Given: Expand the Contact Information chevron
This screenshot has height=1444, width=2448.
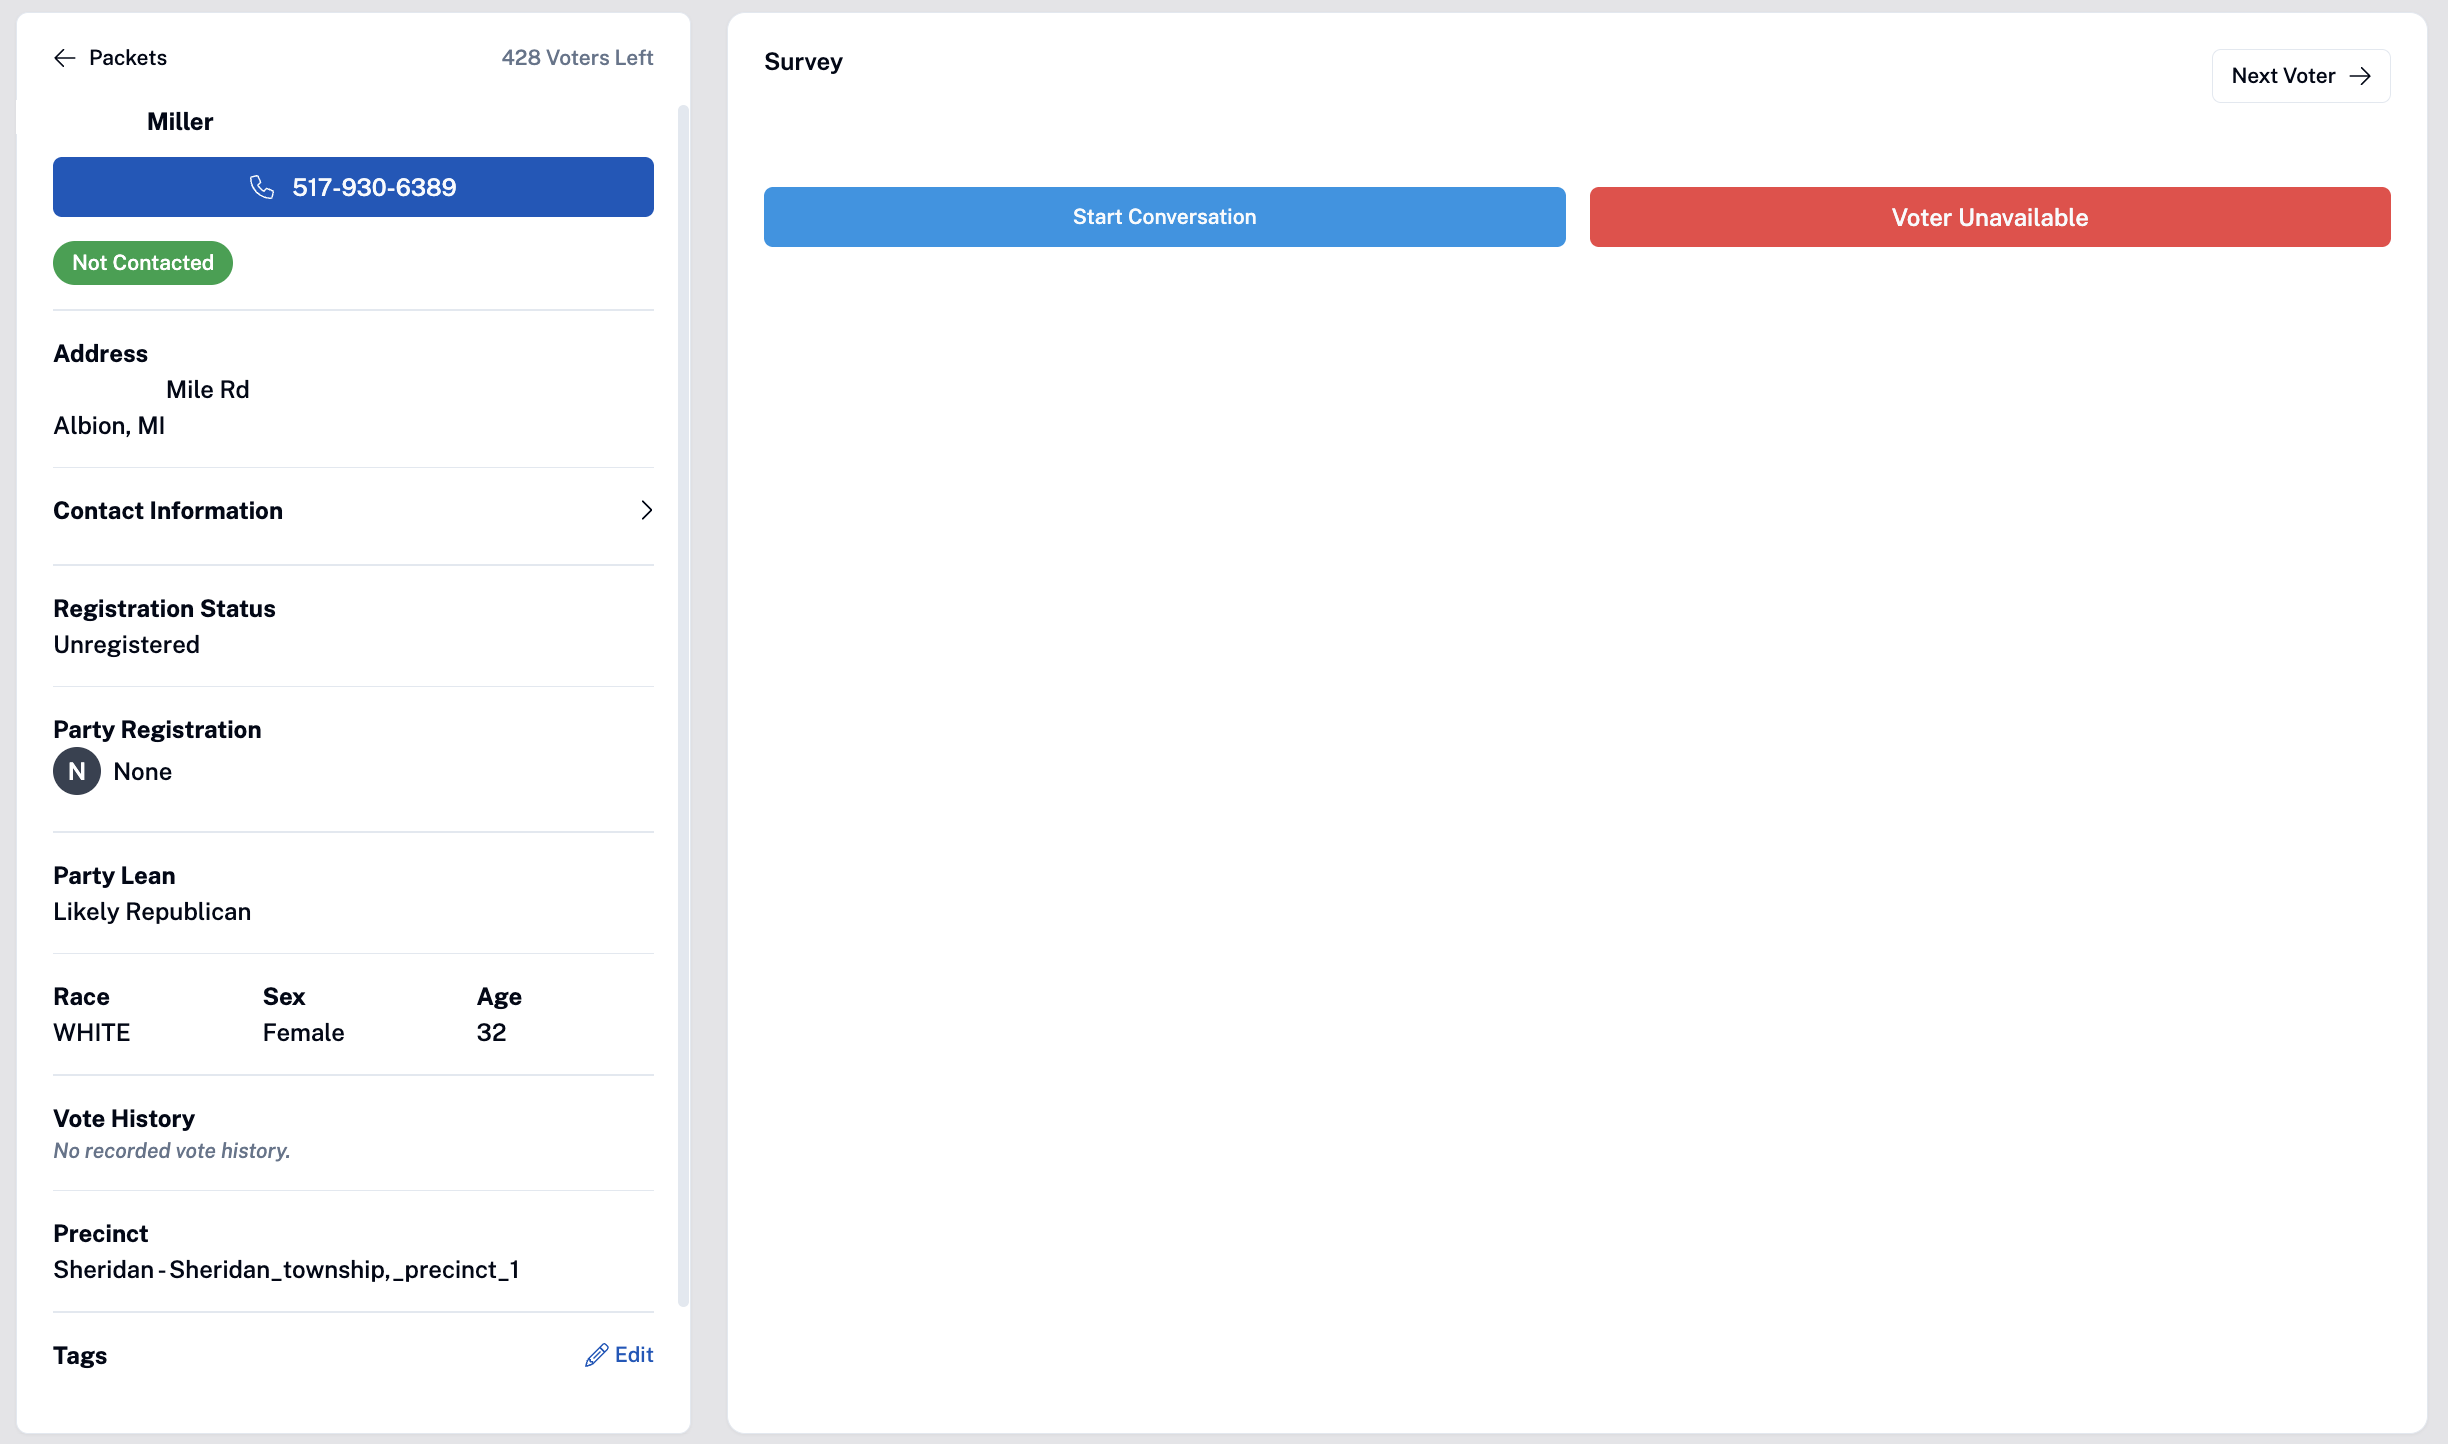Looking at the screenshot, I should tap(646, 510).
